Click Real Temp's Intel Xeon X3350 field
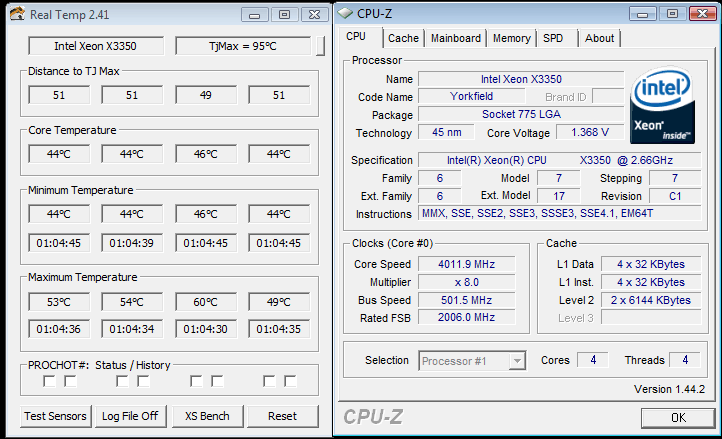 (x=95, y=46)
